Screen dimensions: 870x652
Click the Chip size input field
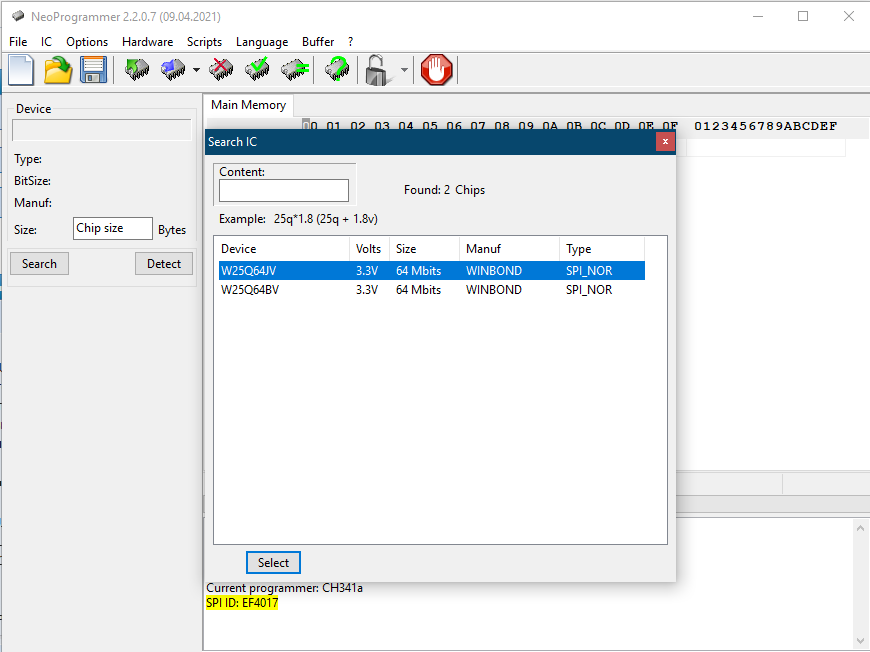[113, 229]
